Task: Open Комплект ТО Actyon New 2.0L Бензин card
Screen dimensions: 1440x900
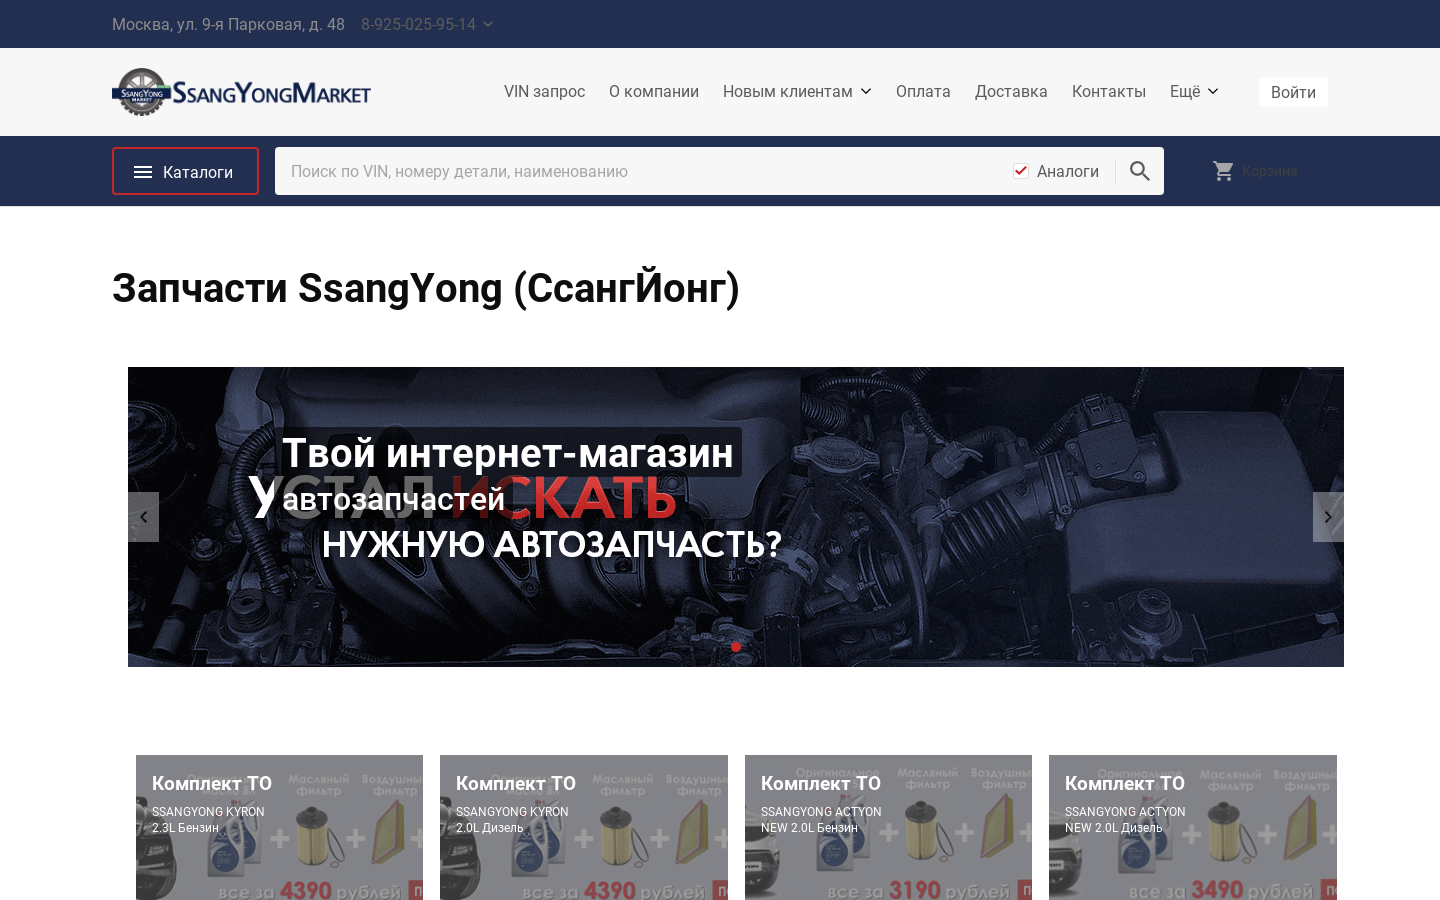Action: [888, 827]
